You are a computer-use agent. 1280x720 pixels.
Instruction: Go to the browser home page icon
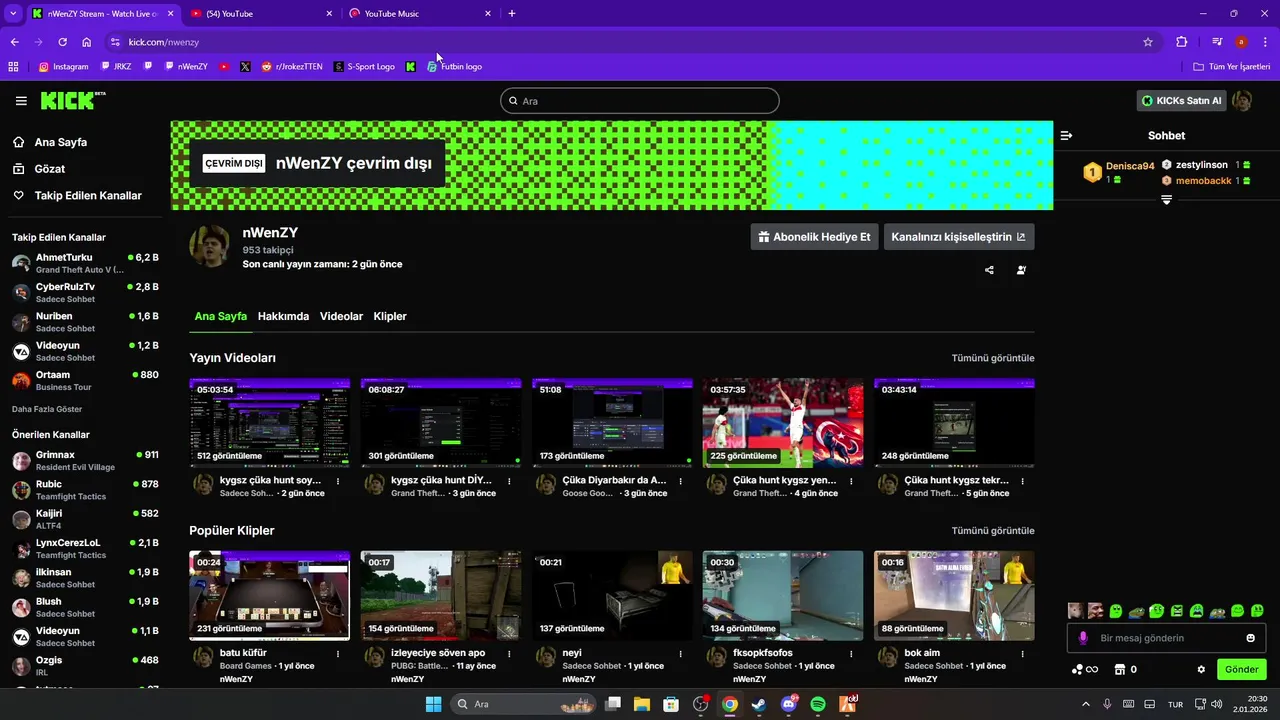(87, 42)
